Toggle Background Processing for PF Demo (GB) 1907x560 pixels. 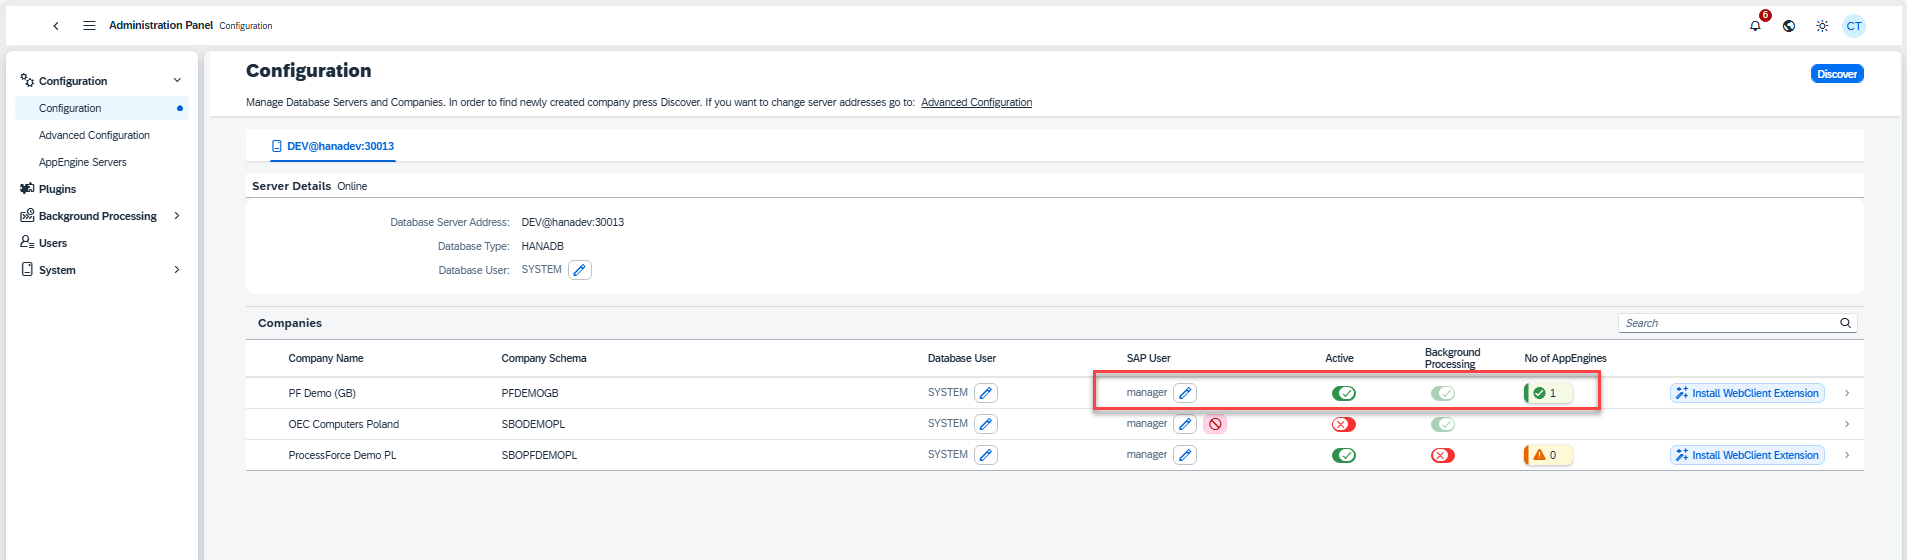1443,393
